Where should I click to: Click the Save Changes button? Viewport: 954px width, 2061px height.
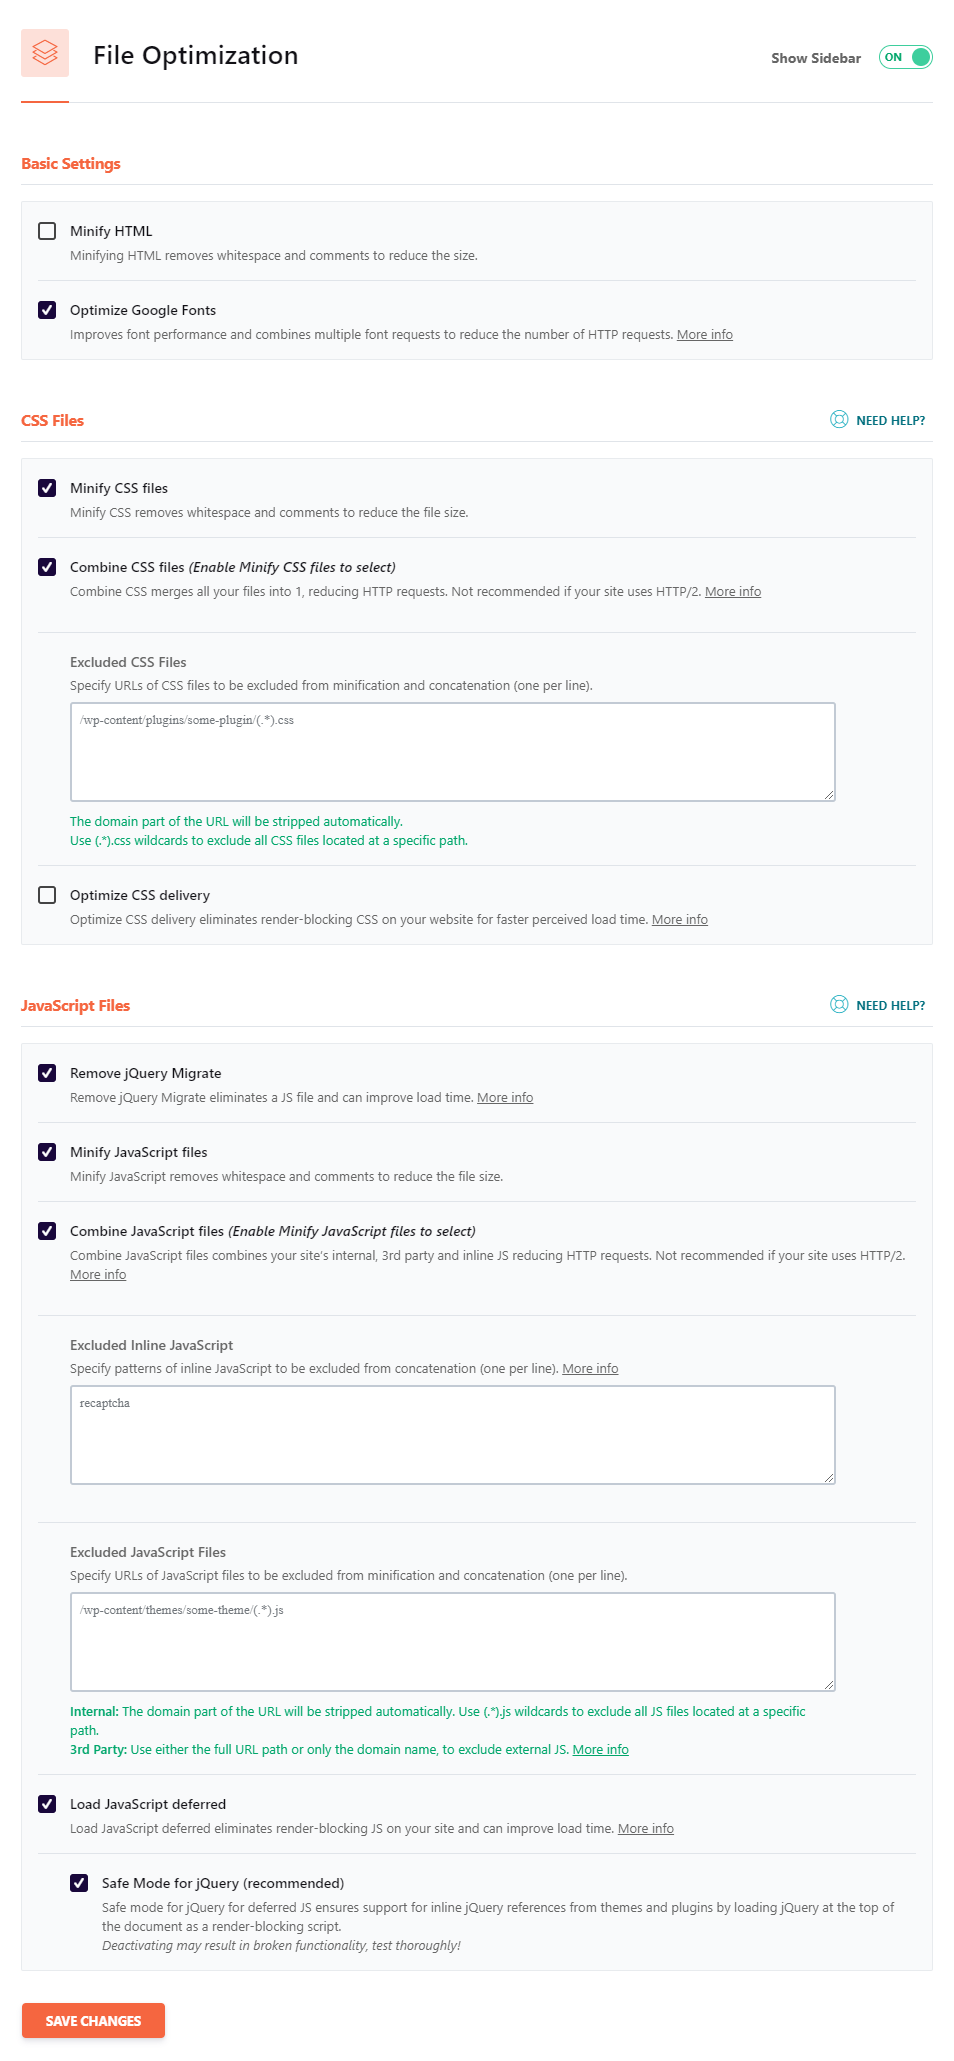93,2020
